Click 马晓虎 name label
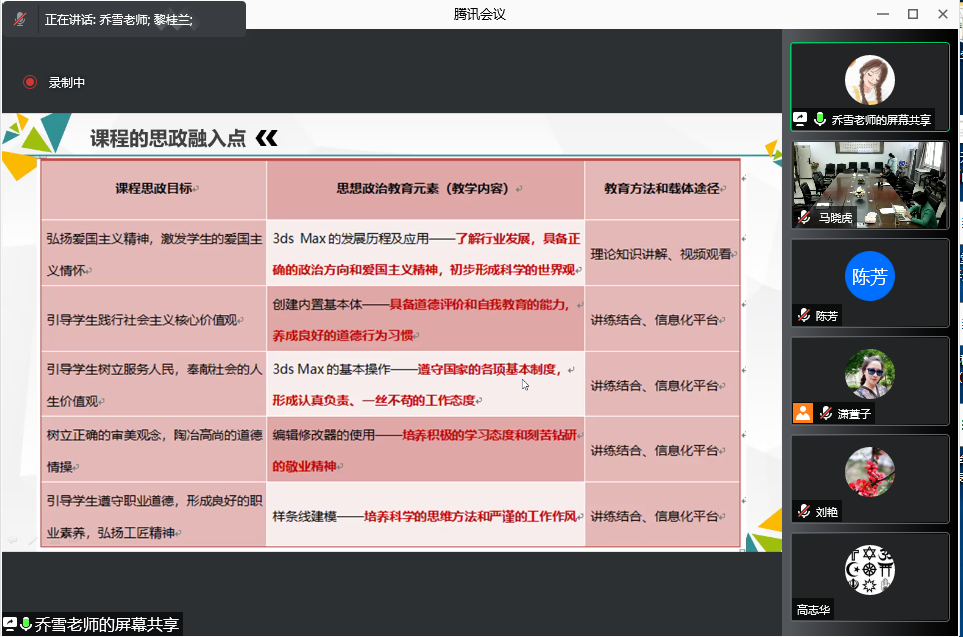This screenshot has height=637, width=963. point(835,218)
